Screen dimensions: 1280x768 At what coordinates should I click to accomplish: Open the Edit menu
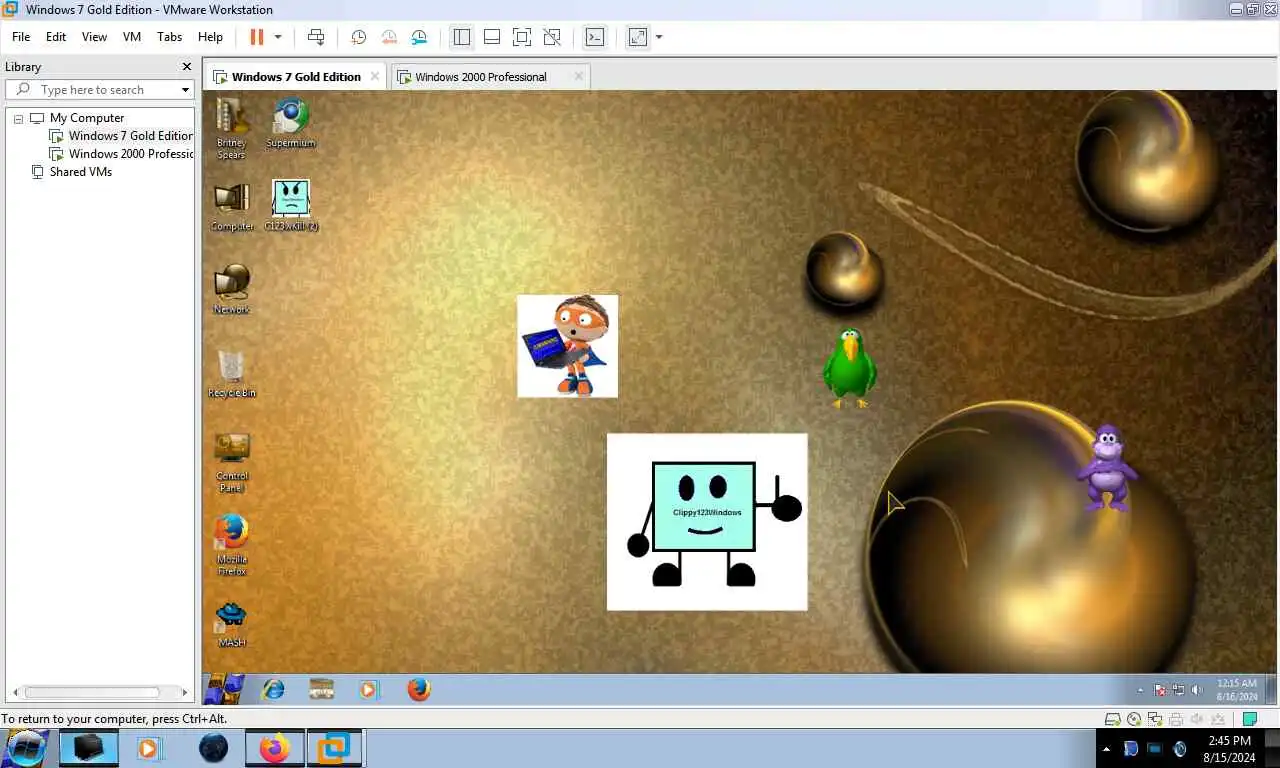coord(56,37)
